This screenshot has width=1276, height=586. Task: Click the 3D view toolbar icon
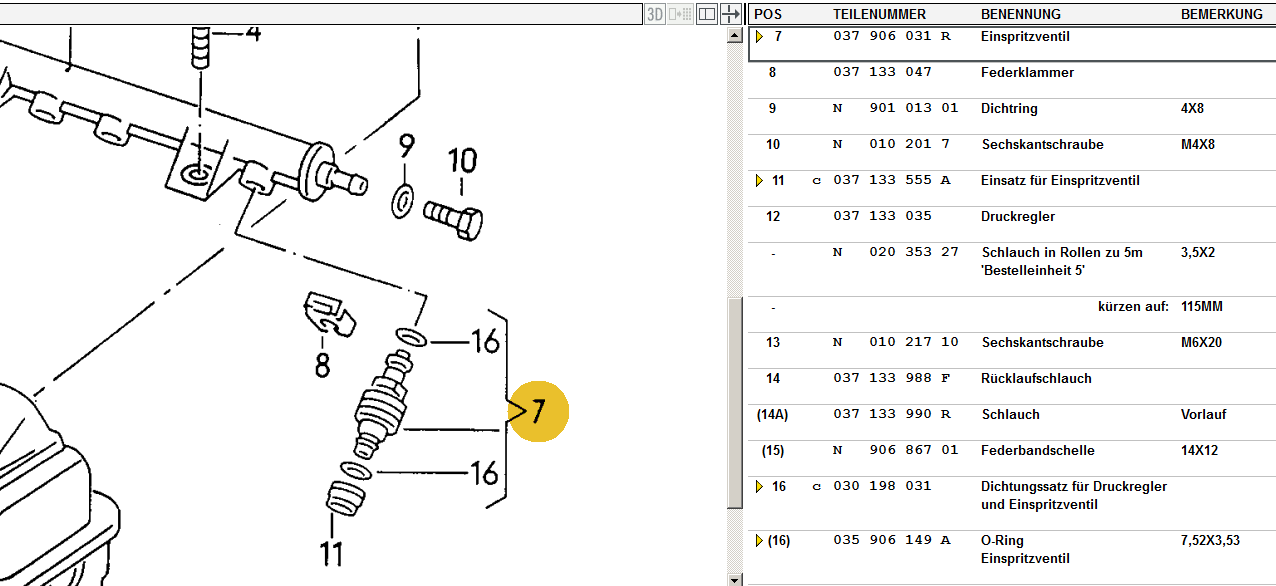pyautogui.click(x=655, y=14)
